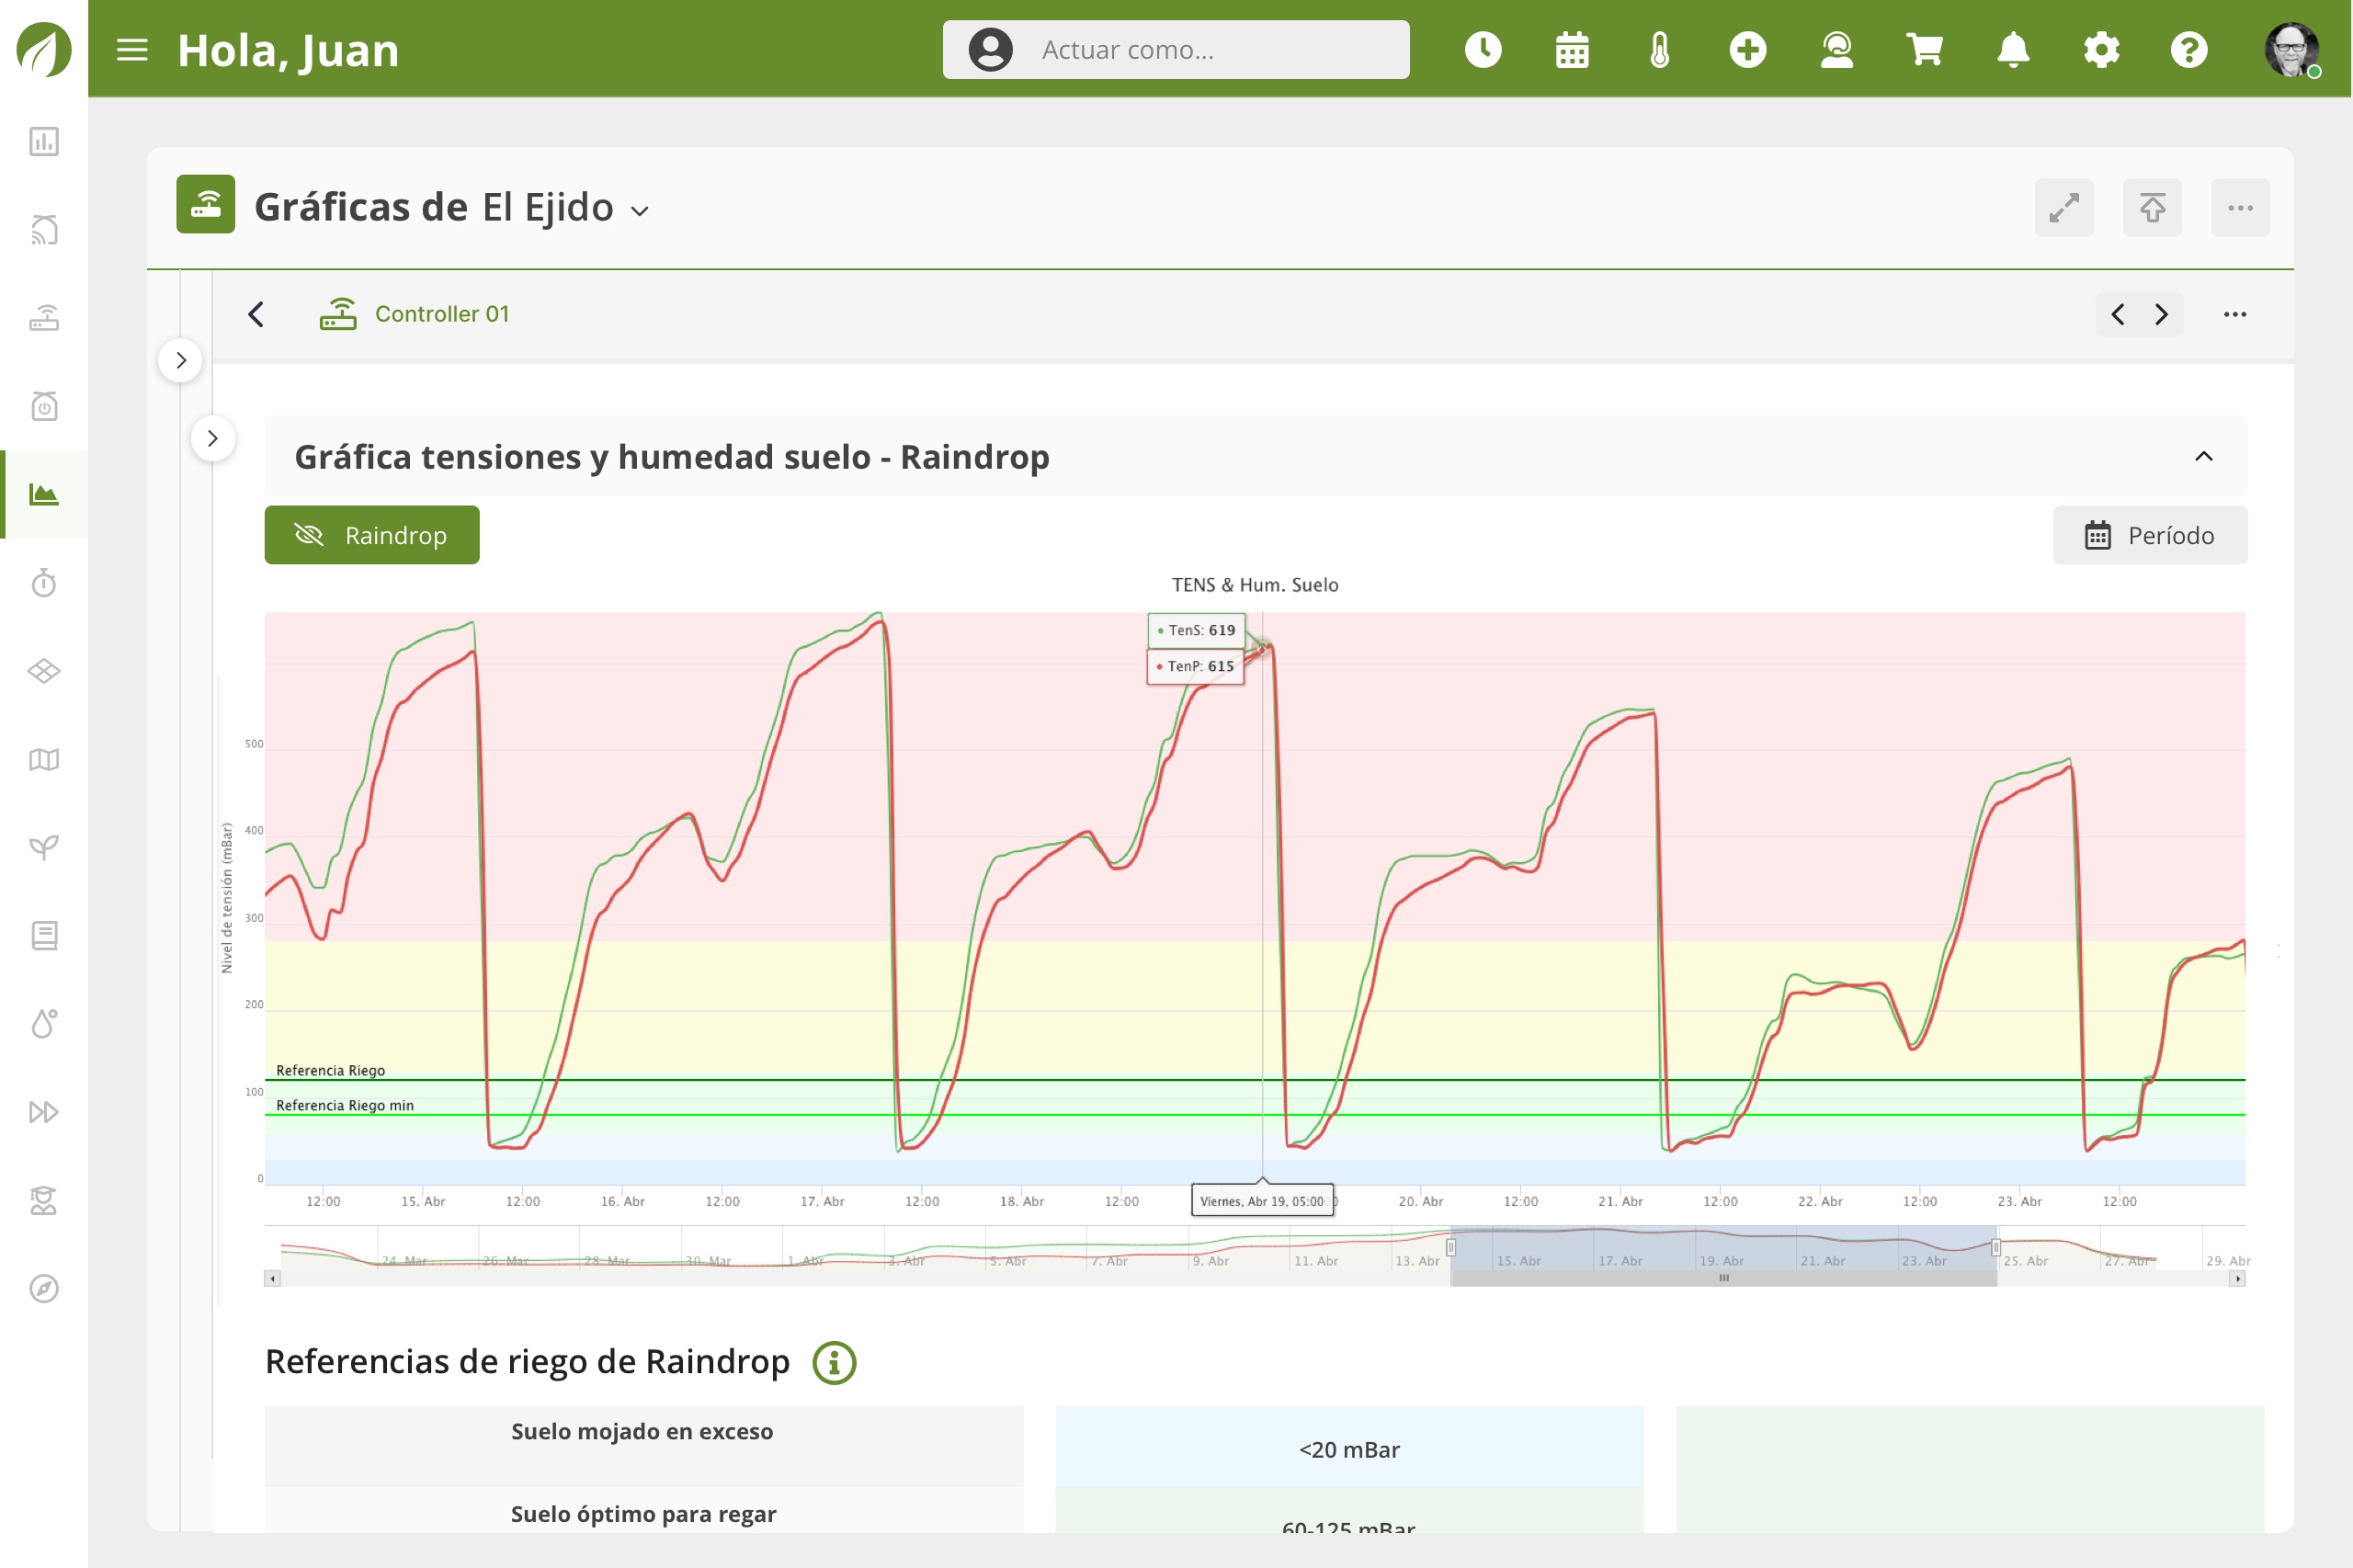Toggle the hamburger navigation menu
The image size is (2353, 1568).
point(132,50)
